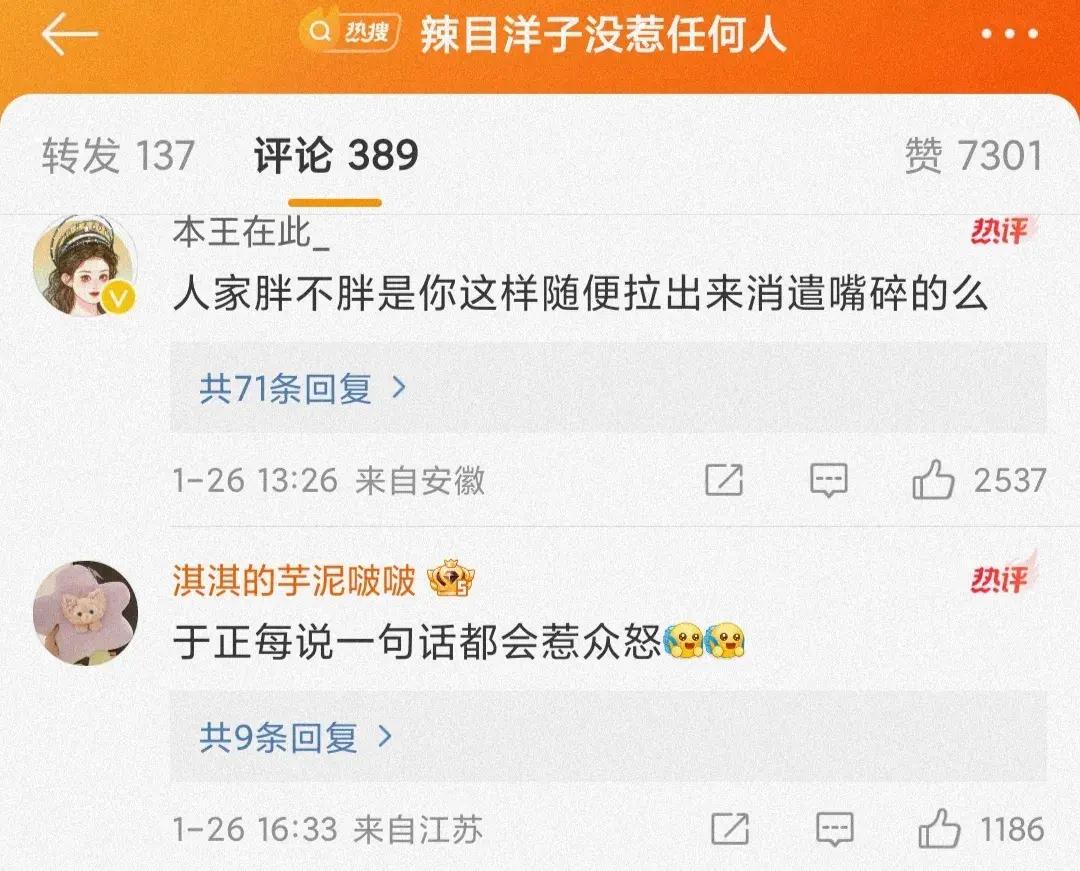Screen dimensions: 1080x871
Task: Select the 评论 389 tab
Action: 336,155
